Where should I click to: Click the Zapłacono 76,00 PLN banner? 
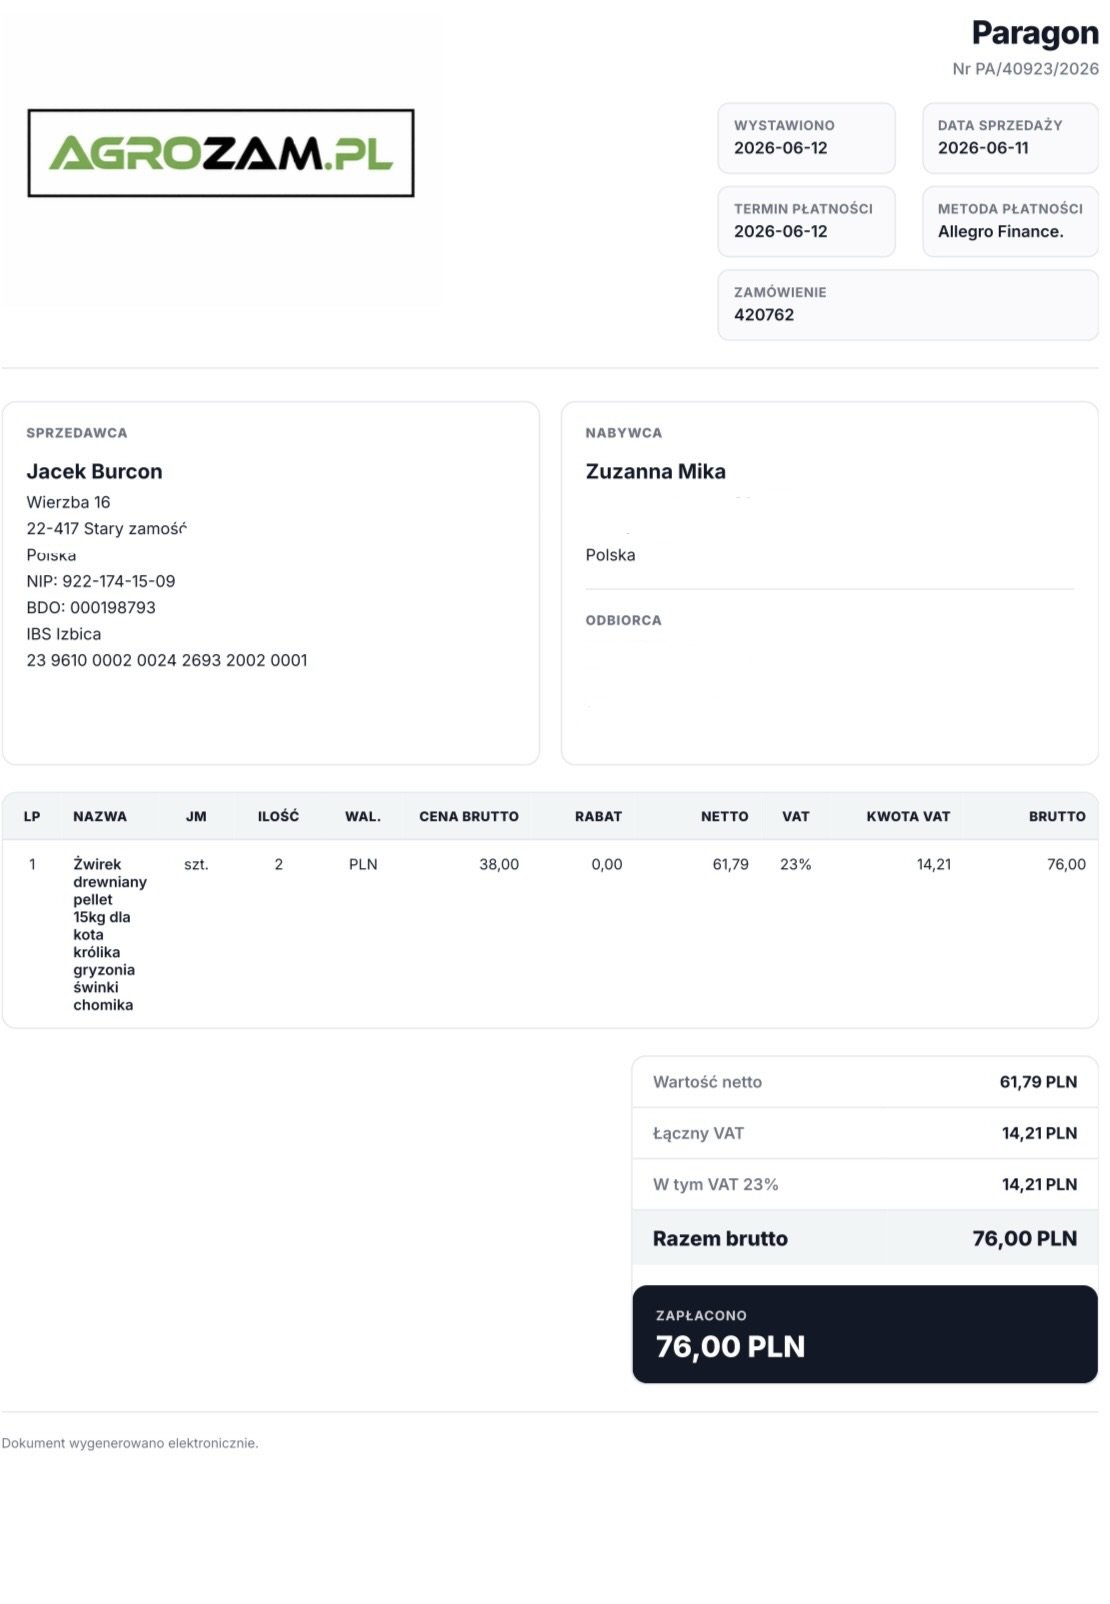(865, 1334)
